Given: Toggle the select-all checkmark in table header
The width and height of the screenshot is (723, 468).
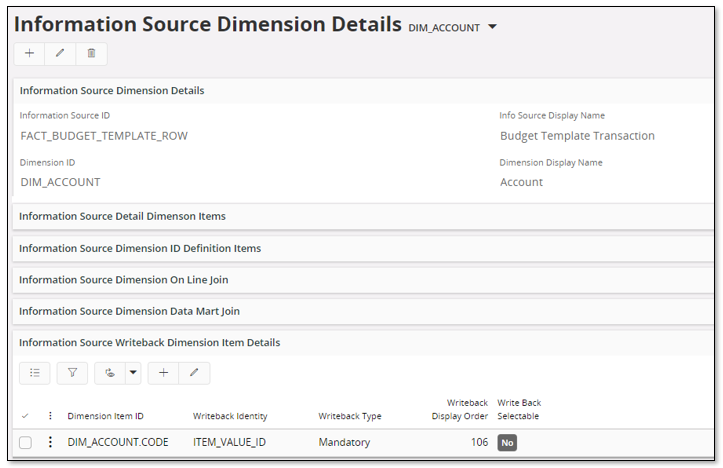Looking at the screenshot, I should coord(26,416).
